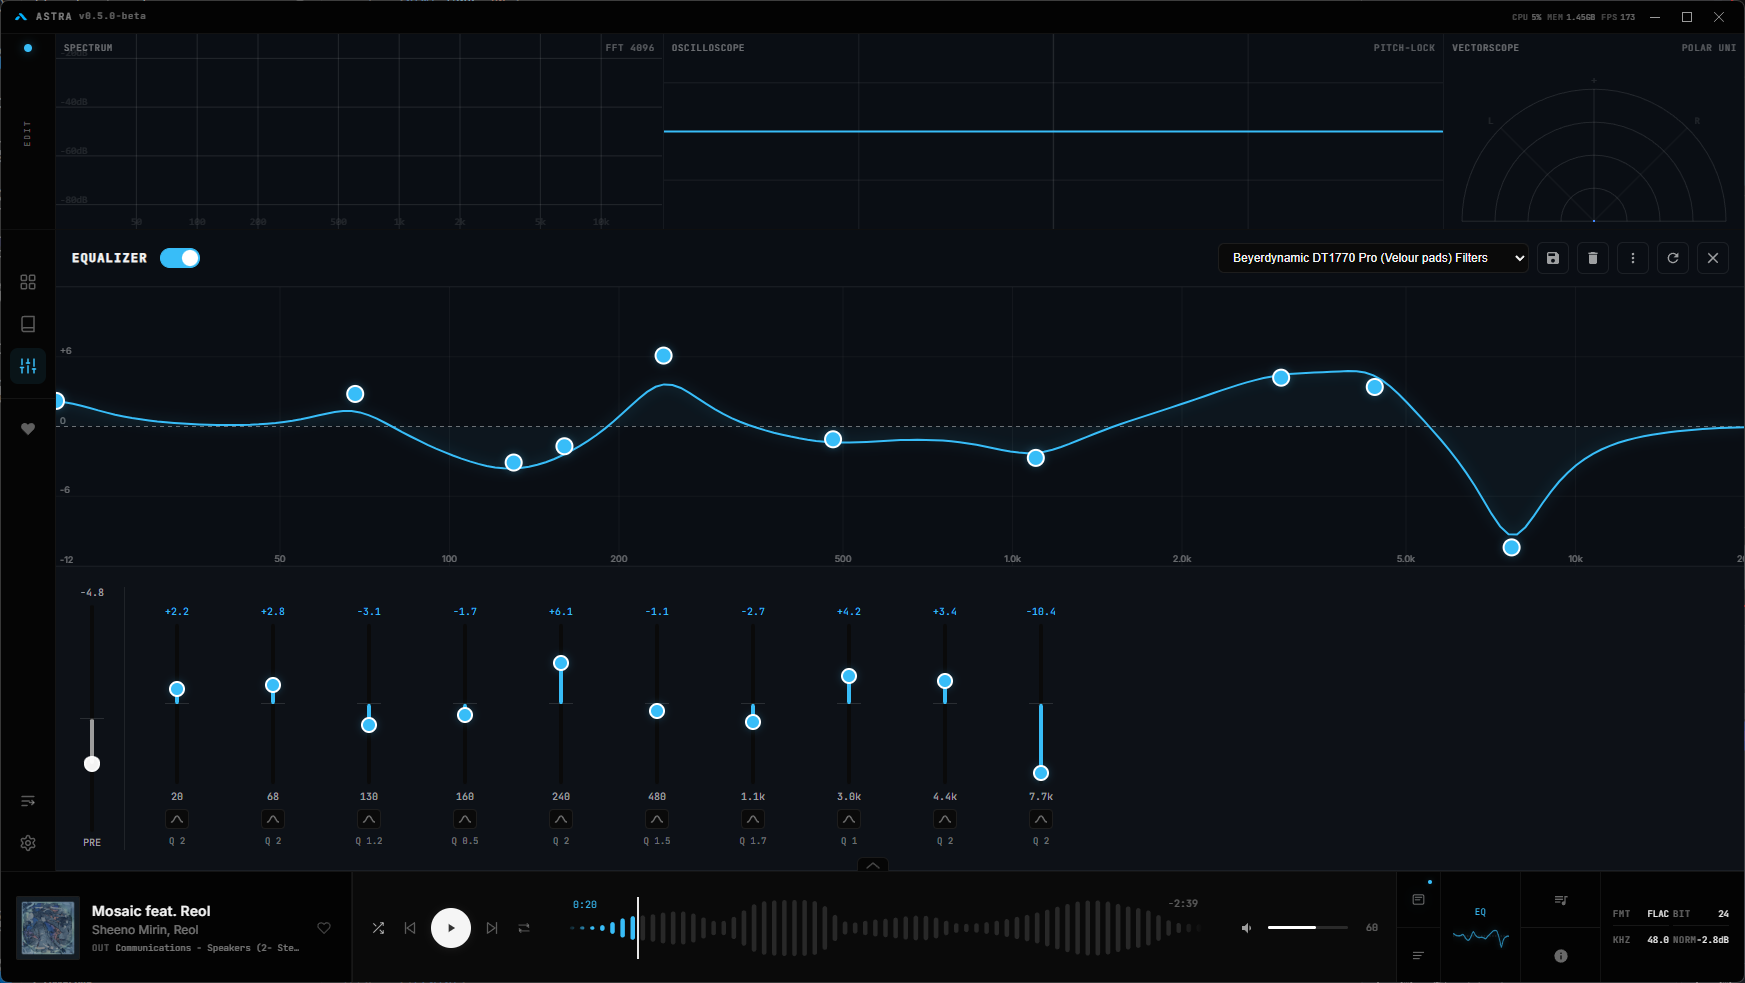Toggle repeat mode
The image size is (1745, 983).
[524, 928]
